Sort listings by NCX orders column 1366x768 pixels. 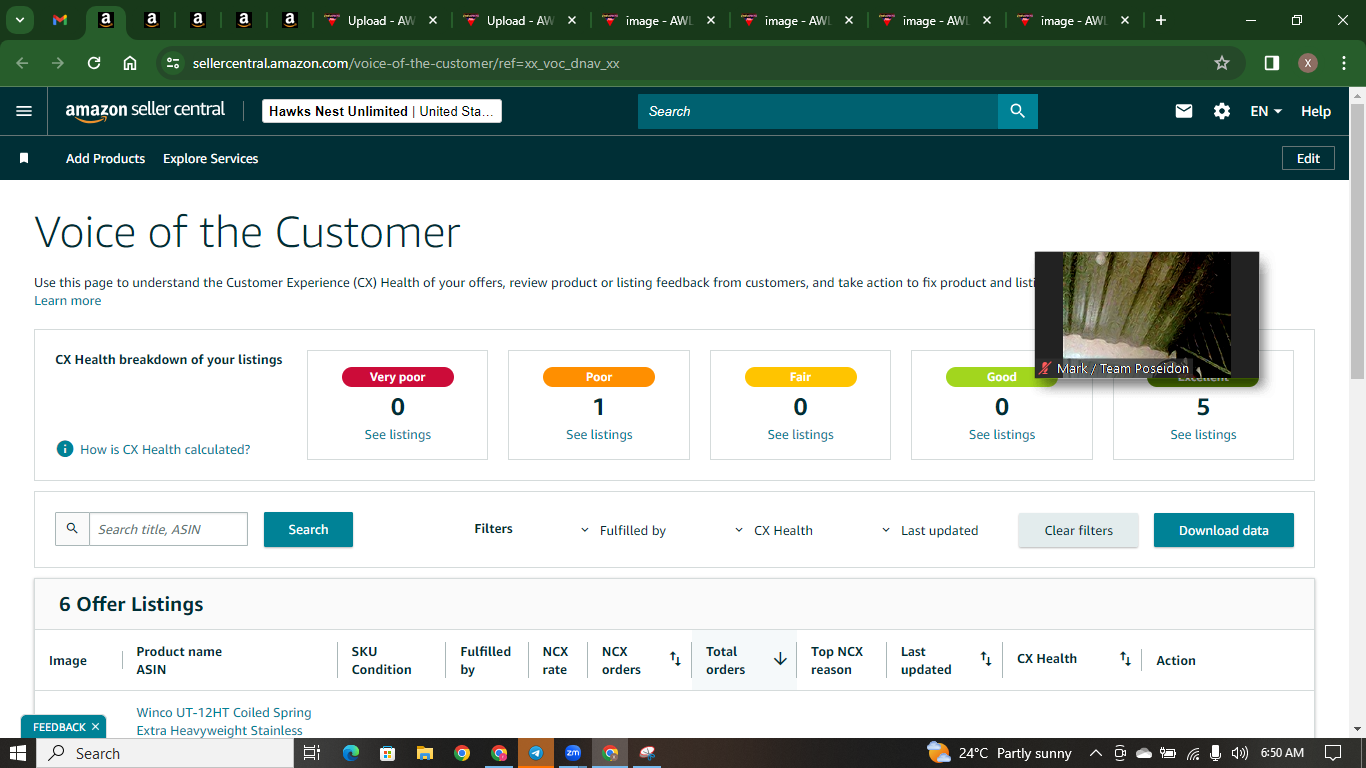click(x=675, y=659)
